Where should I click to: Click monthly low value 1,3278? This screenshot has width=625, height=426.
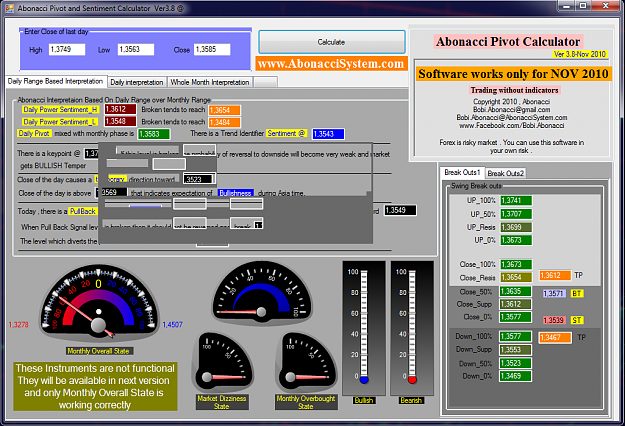(18, 325)
